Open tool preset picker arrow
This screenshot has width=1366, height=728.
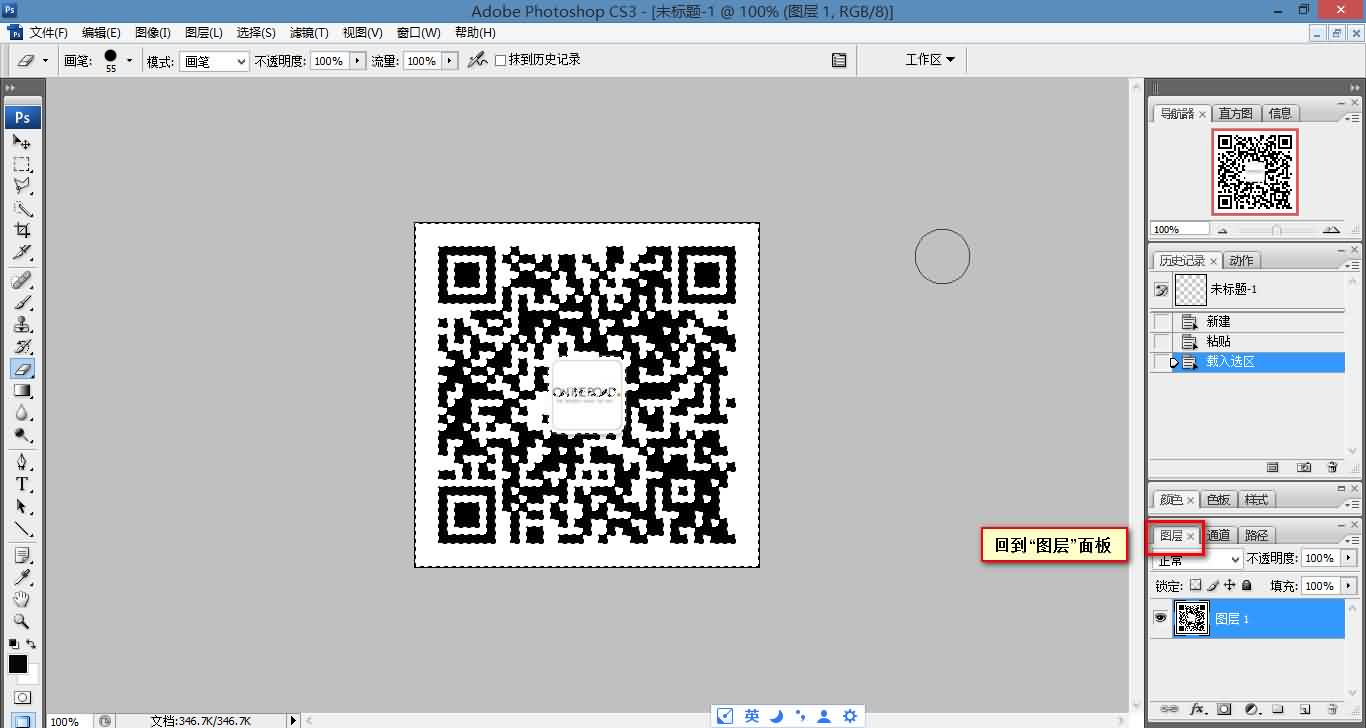coord(45,61)
